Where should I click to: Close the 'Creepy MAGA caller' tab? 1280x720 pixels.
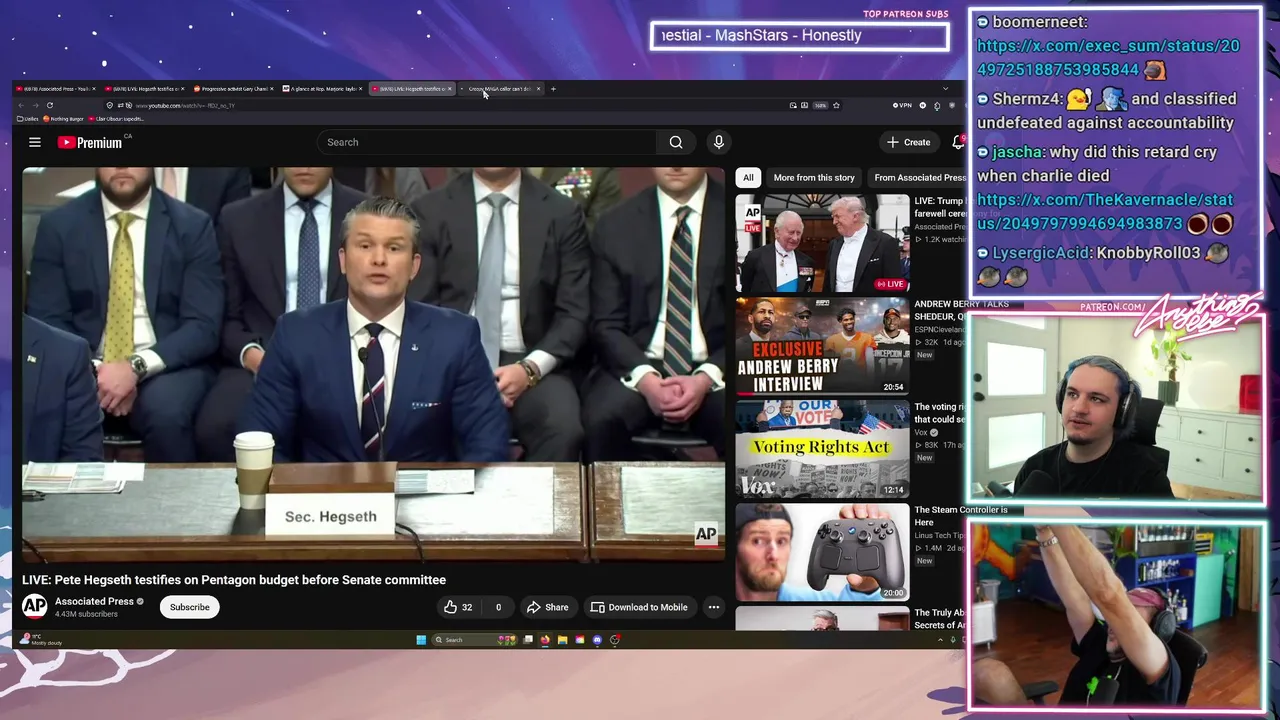[538, 89]
